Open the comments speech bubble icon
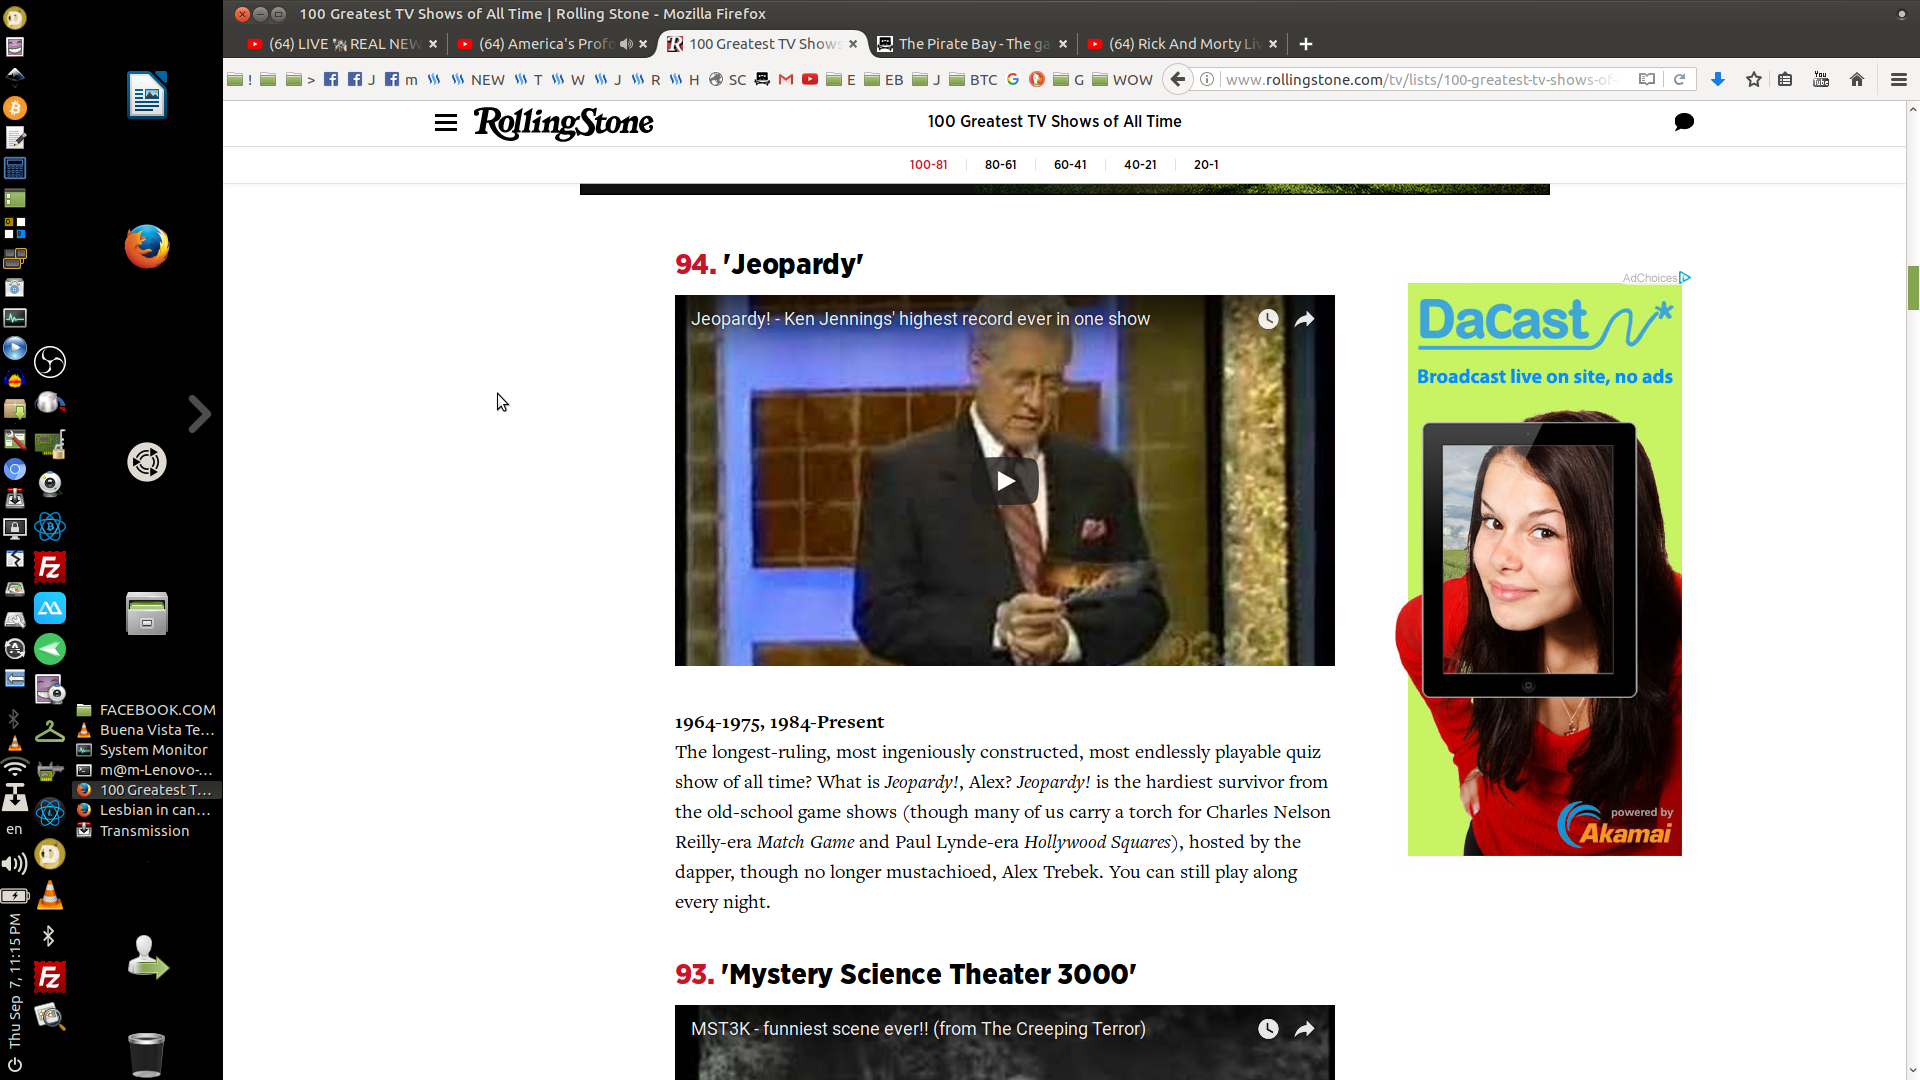1920x1080 pixels. (1684, 122)
